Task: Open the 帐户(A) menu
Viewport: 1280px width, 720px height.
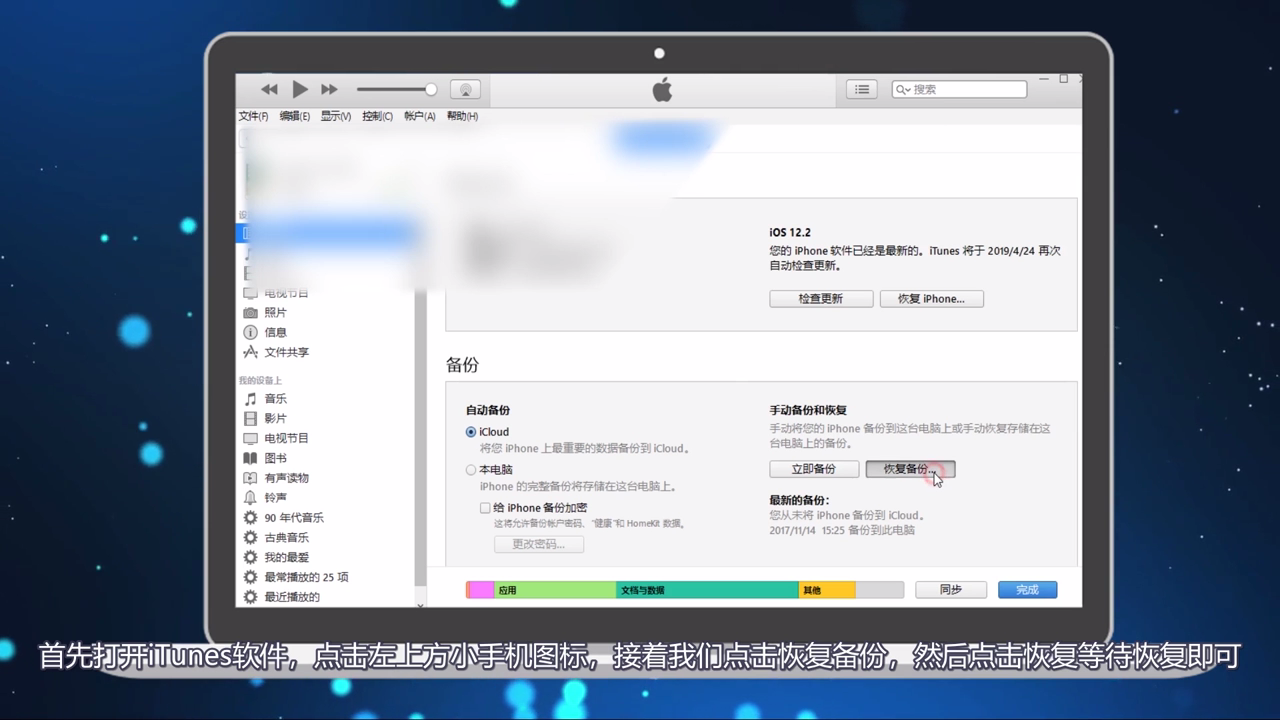Action: tap(419, 116)
